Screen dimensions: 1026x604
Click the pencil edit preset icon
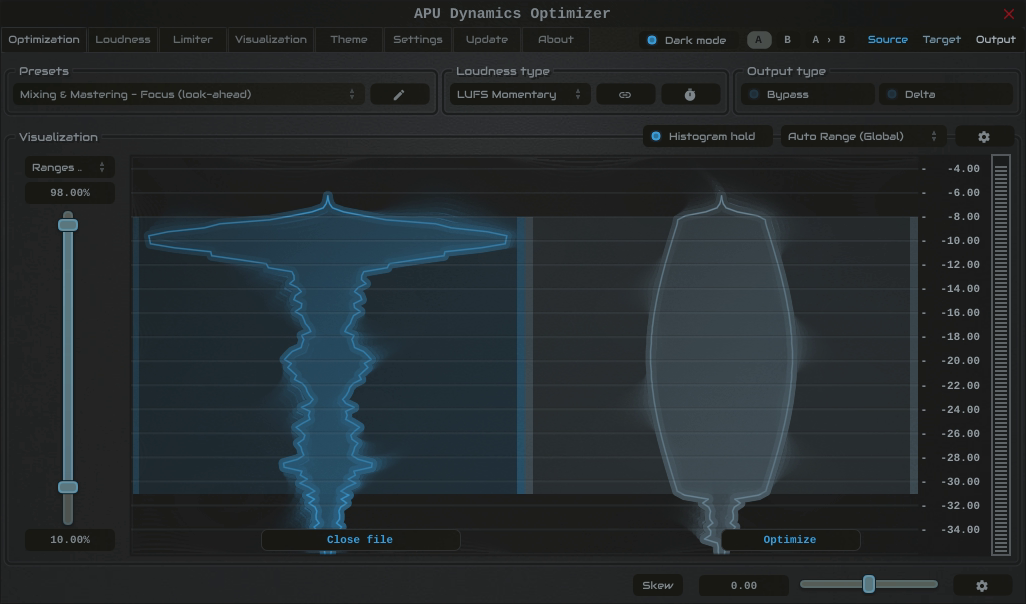click(x=399, y=95)
